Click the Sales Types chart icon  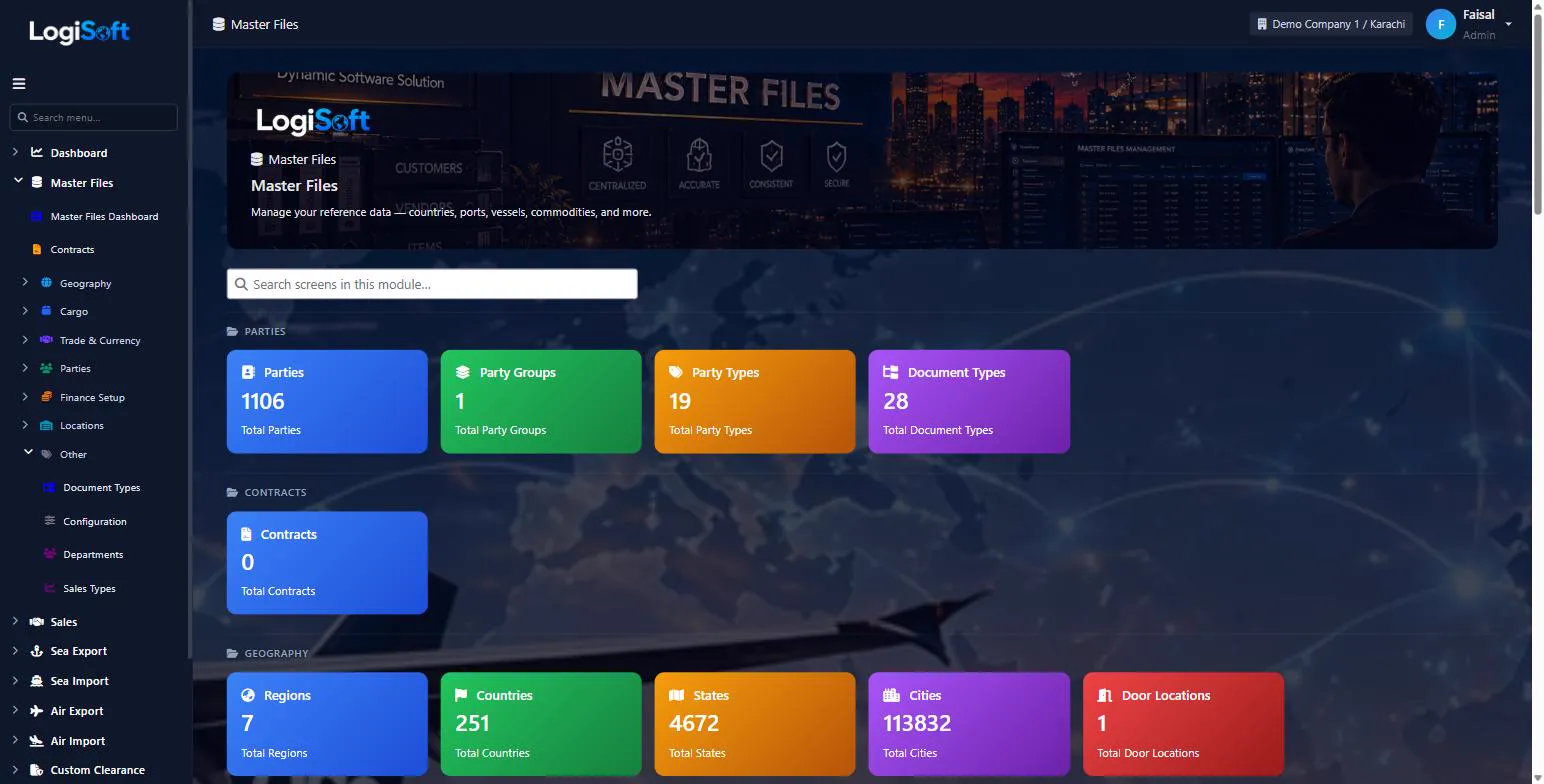coord(49,588)
